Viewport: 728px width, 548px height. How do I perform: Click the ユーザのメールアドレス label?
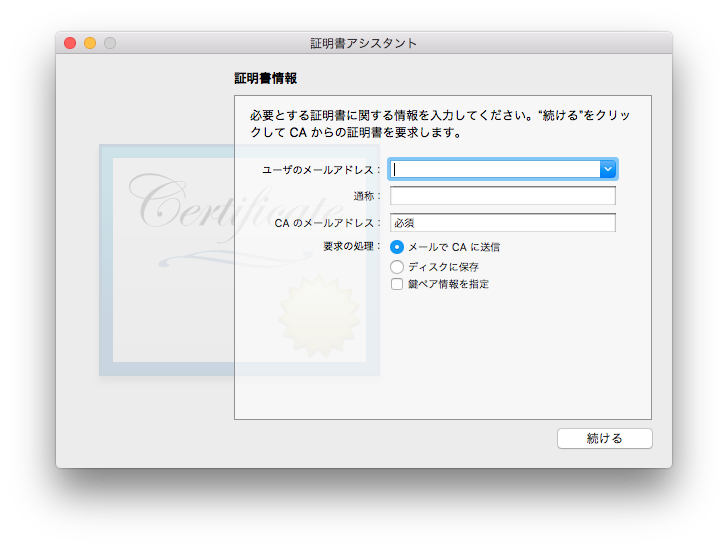pos(321,170)
